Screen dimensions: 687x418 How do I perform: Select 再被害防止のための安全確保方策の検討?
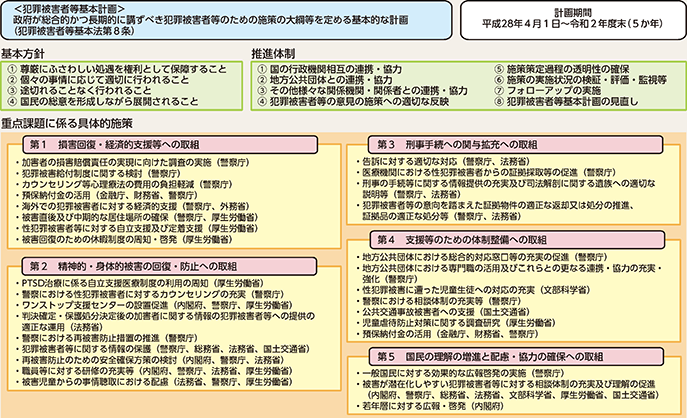[x=150, y=360]
